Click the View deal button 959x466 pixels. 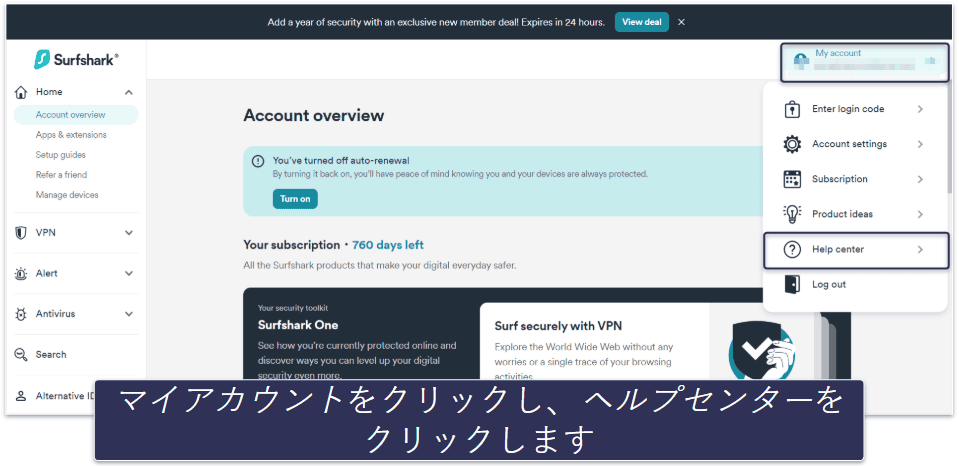(642, 22)
